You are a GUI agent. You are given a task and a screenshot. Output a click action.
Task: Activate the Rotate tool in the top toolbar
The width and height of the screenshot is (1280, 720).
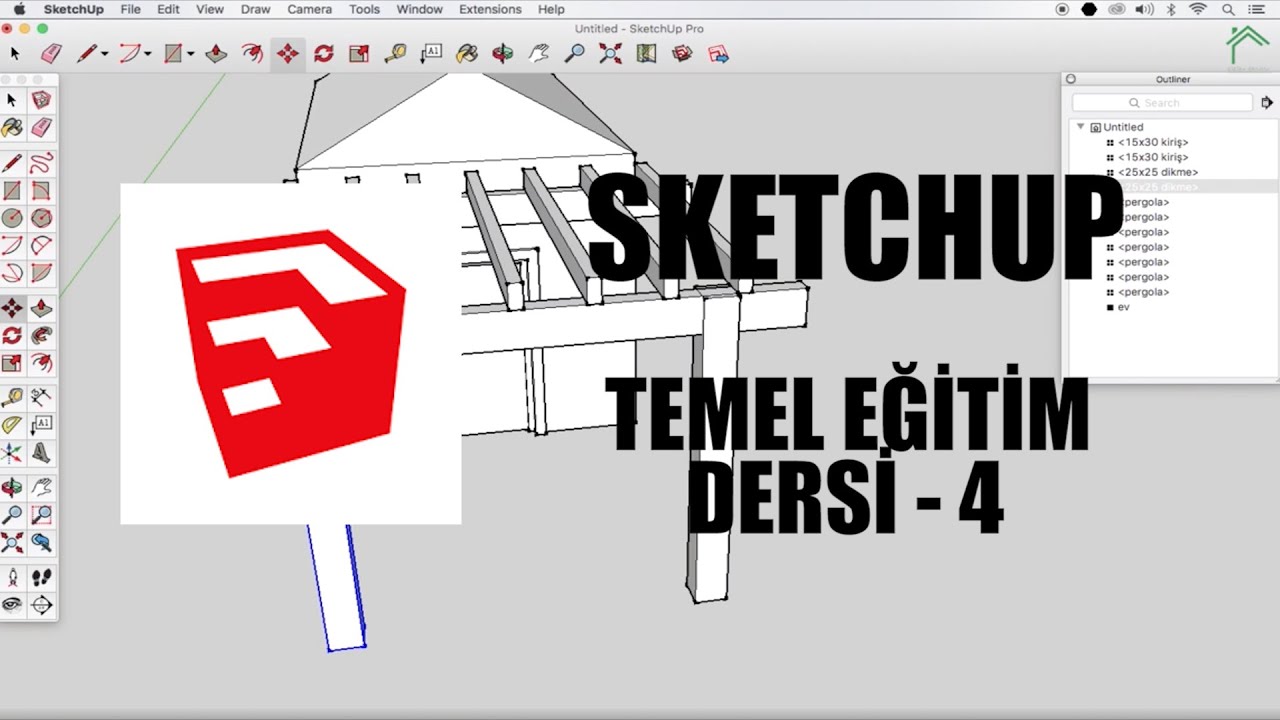(323, 53)
